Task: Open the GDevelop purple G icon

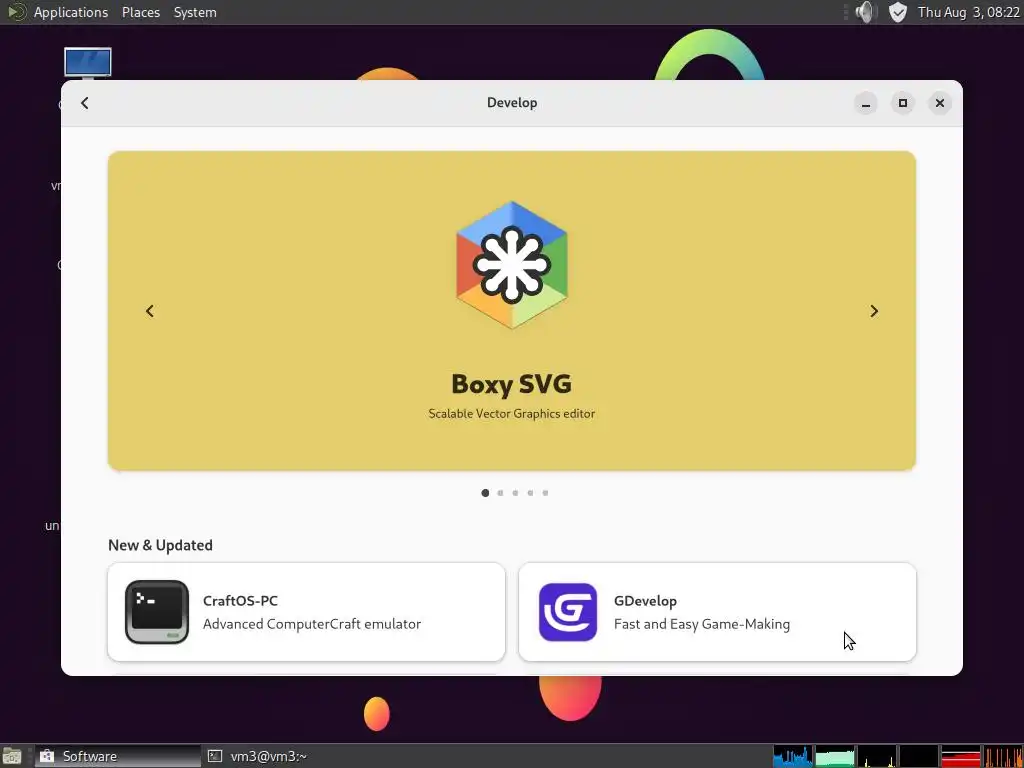Action: point(568,612)
